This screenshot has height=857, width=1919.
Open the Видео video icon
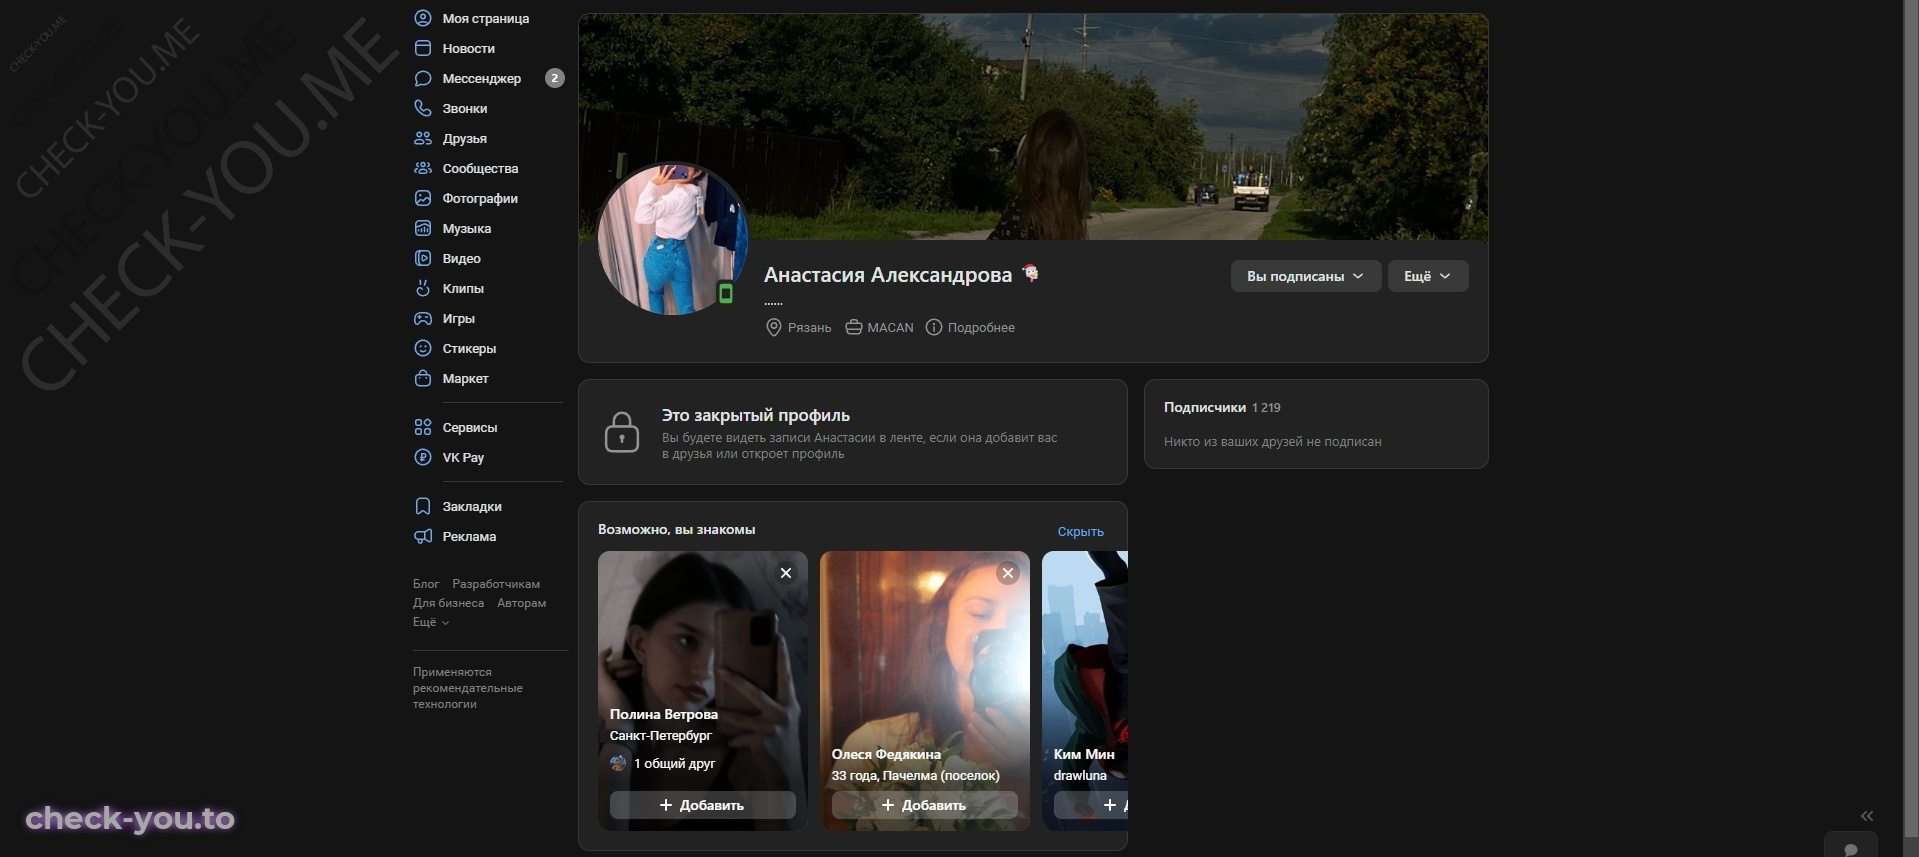pyautogui.click(x=423, y=258)
